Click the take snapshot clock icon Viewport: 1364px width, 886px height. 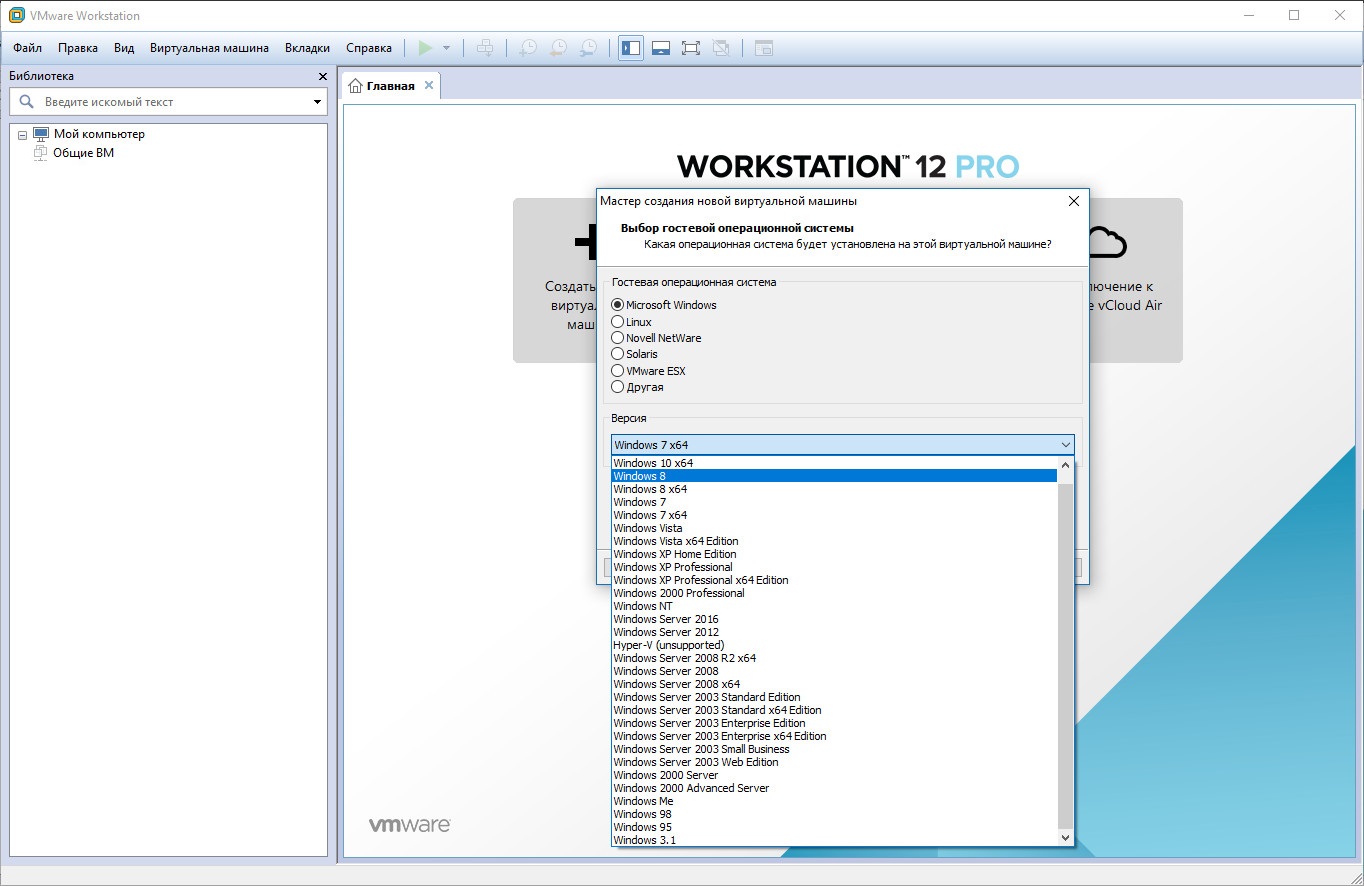point(527,48)
